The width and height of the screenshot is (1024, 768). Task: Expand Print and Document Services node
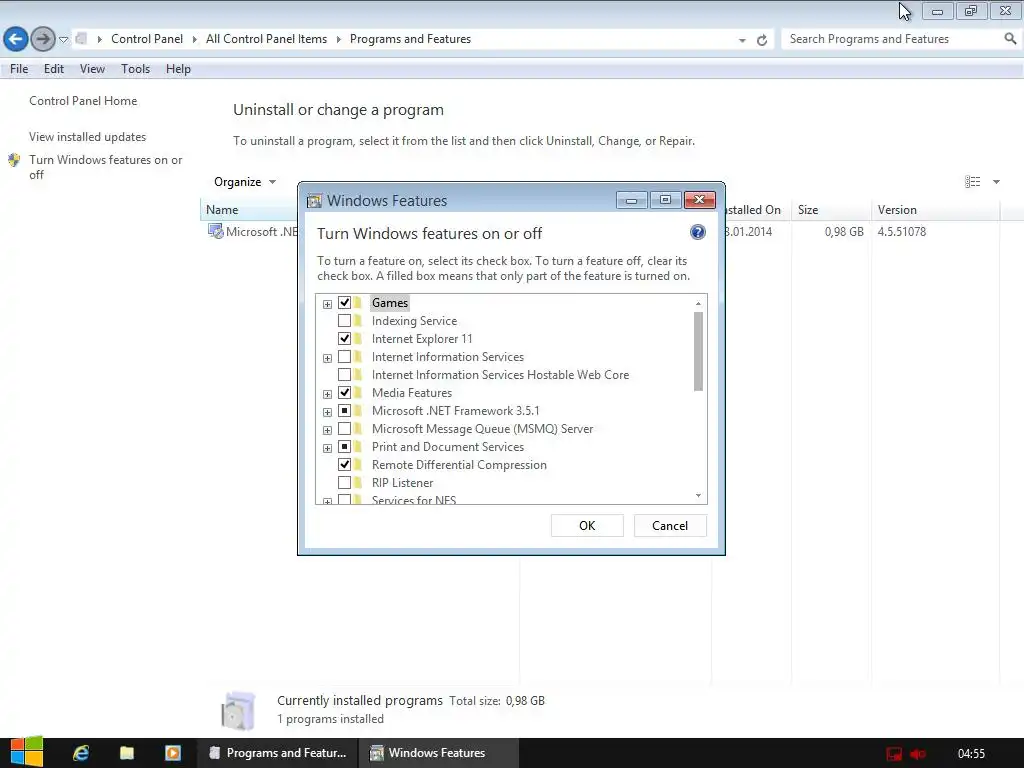(x=327, y=448)
